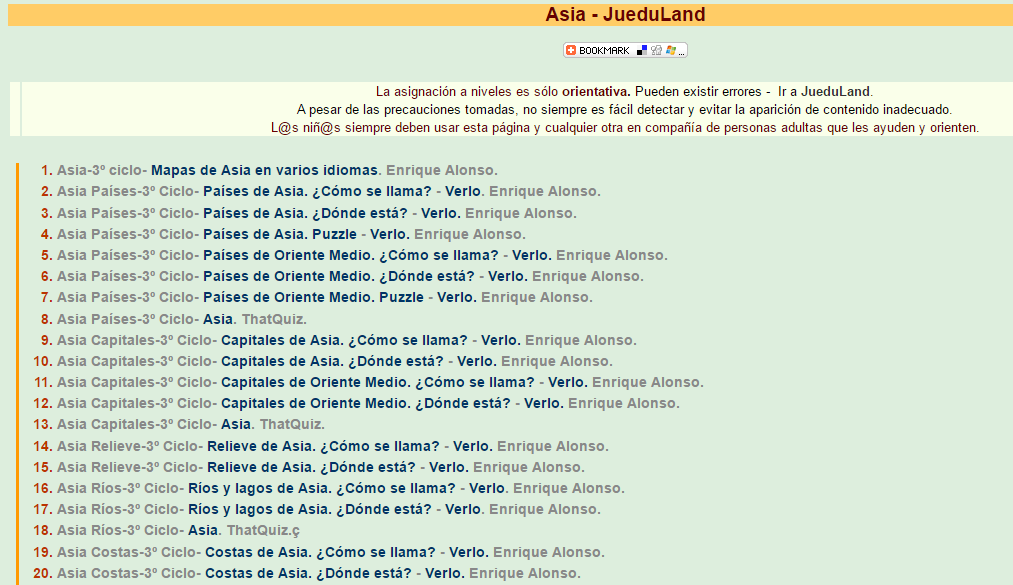Viewport: 1013px width, 585px height.
Task: Click Verlo for Países de Asia ¿Dónde está?
Action: [440, 213]
